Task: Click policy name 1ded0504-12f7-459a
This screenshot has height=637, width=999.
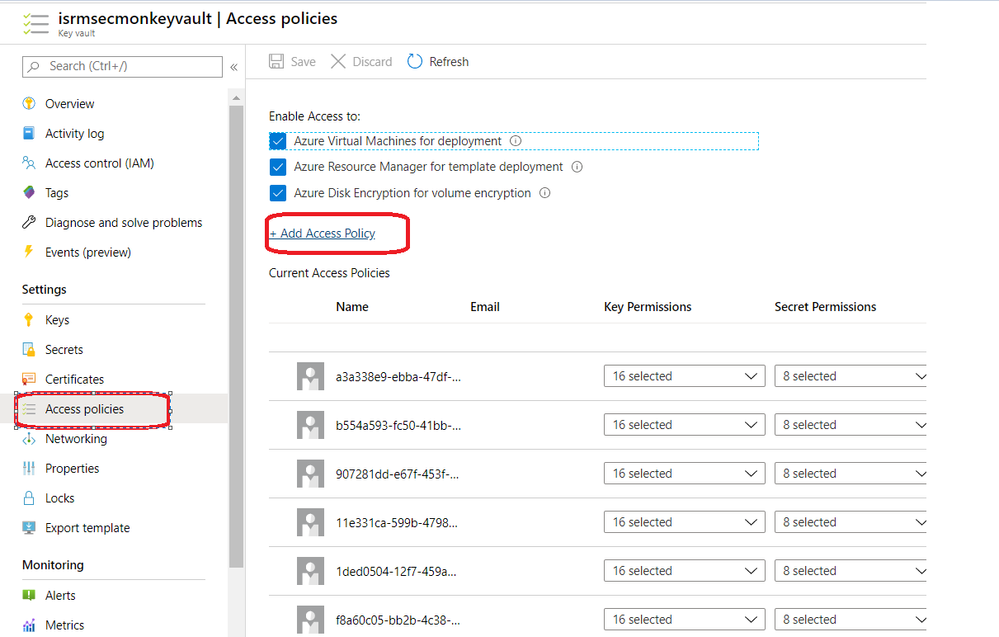Action: (396, 571)
